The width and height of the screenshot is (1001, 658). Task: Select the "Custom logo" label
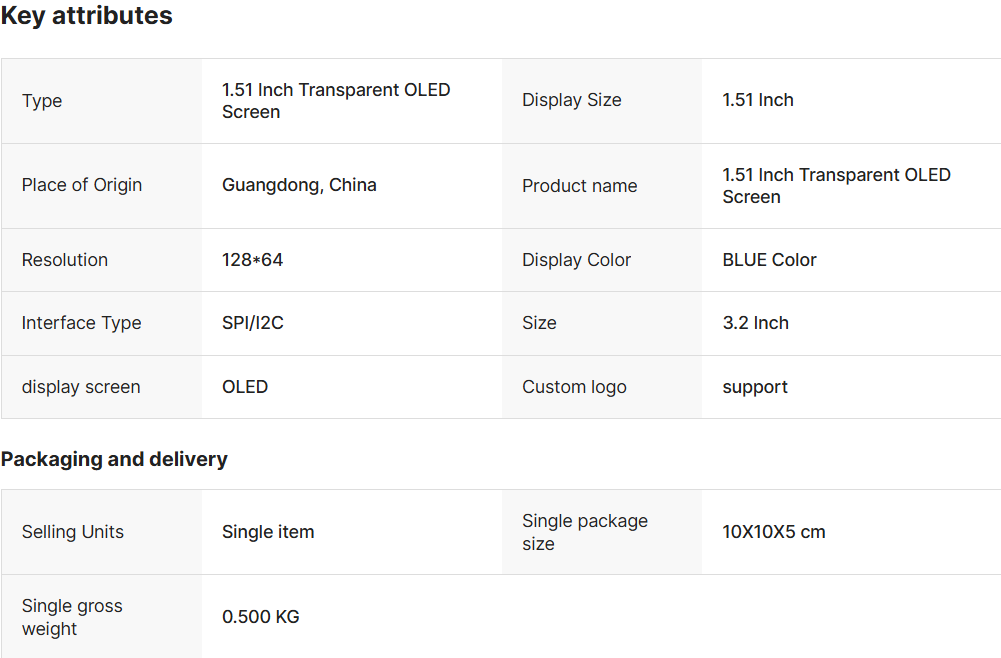point(574,387)
